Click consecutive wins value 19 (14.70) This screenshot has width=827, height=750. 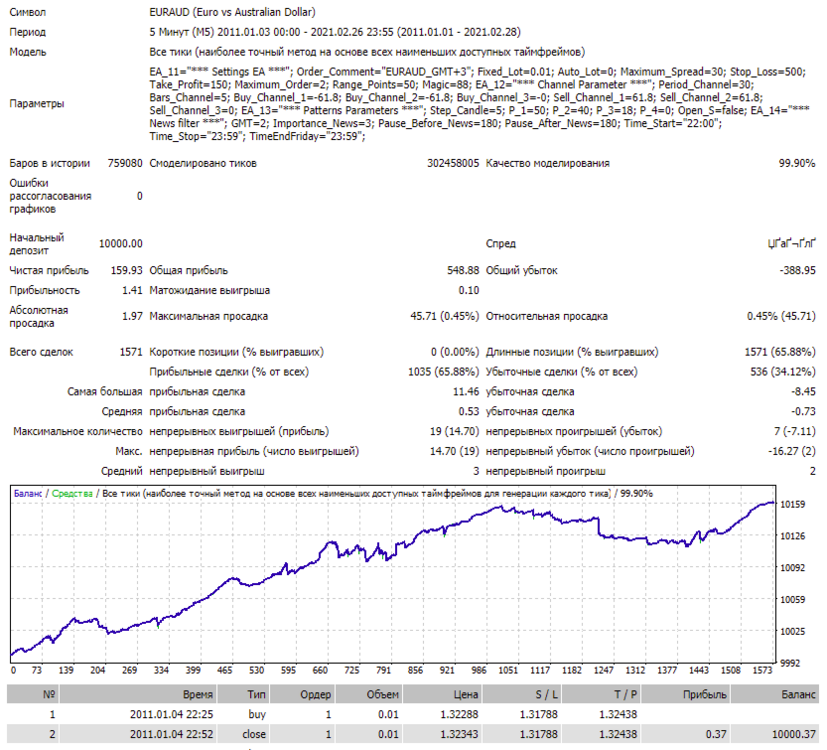pos(455,431)
